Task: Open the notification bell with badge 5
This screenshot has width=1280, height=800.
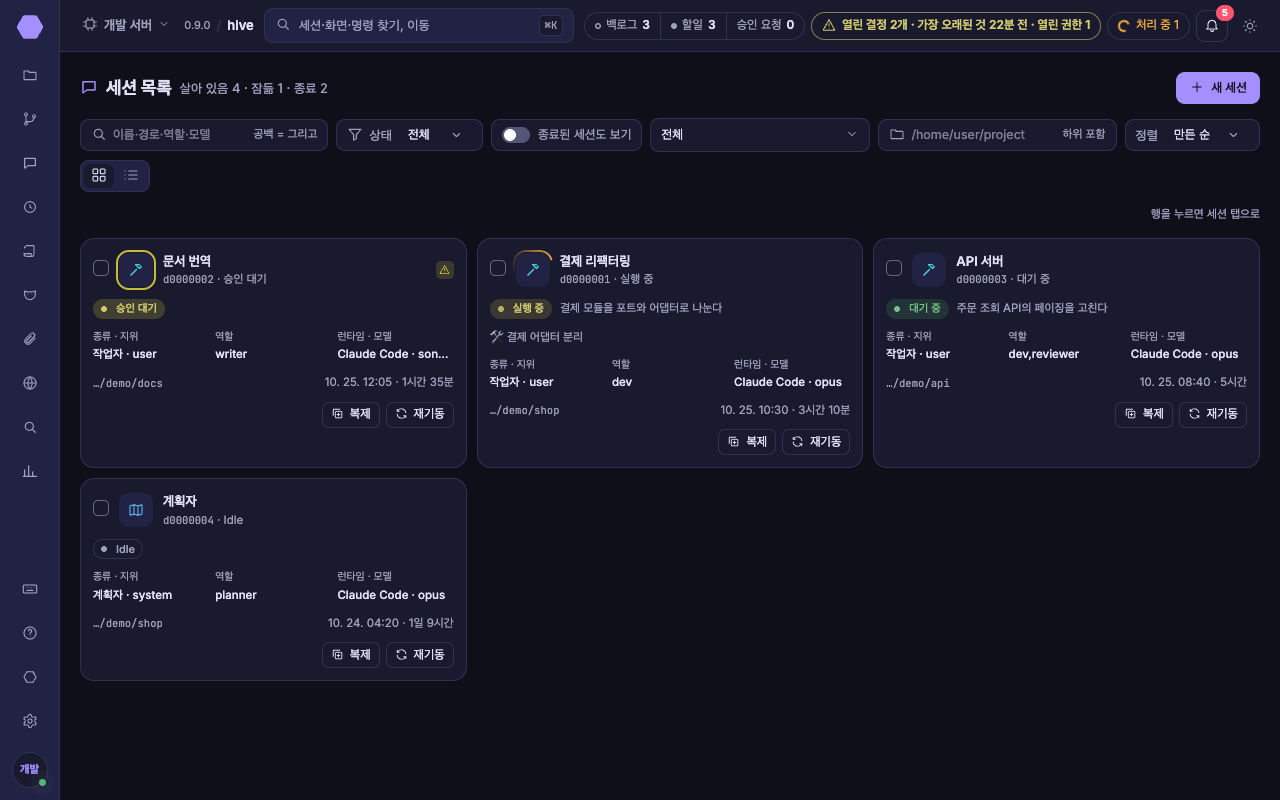Action: point(1212,25)
